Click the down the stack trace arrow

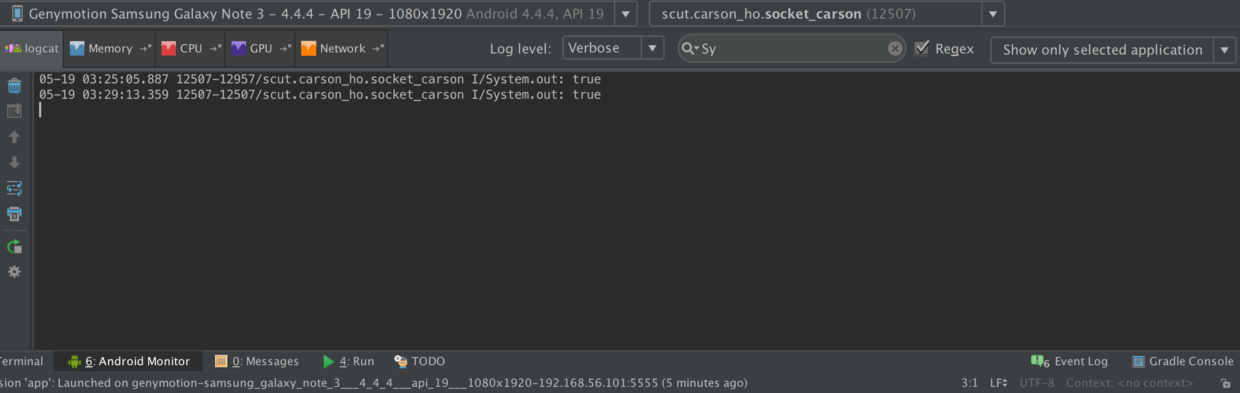[x=14, y=162]
